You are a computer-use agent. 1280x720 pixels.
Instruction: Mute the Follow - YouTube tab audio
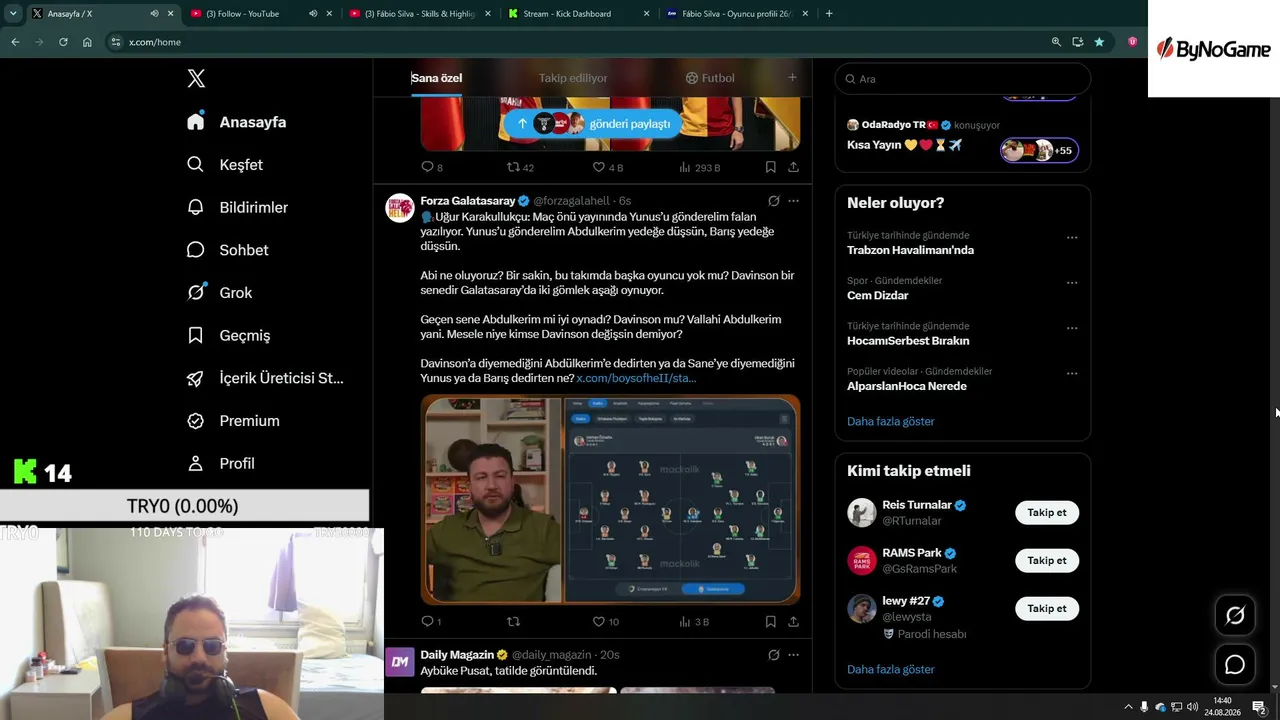[x=313, y=14]
